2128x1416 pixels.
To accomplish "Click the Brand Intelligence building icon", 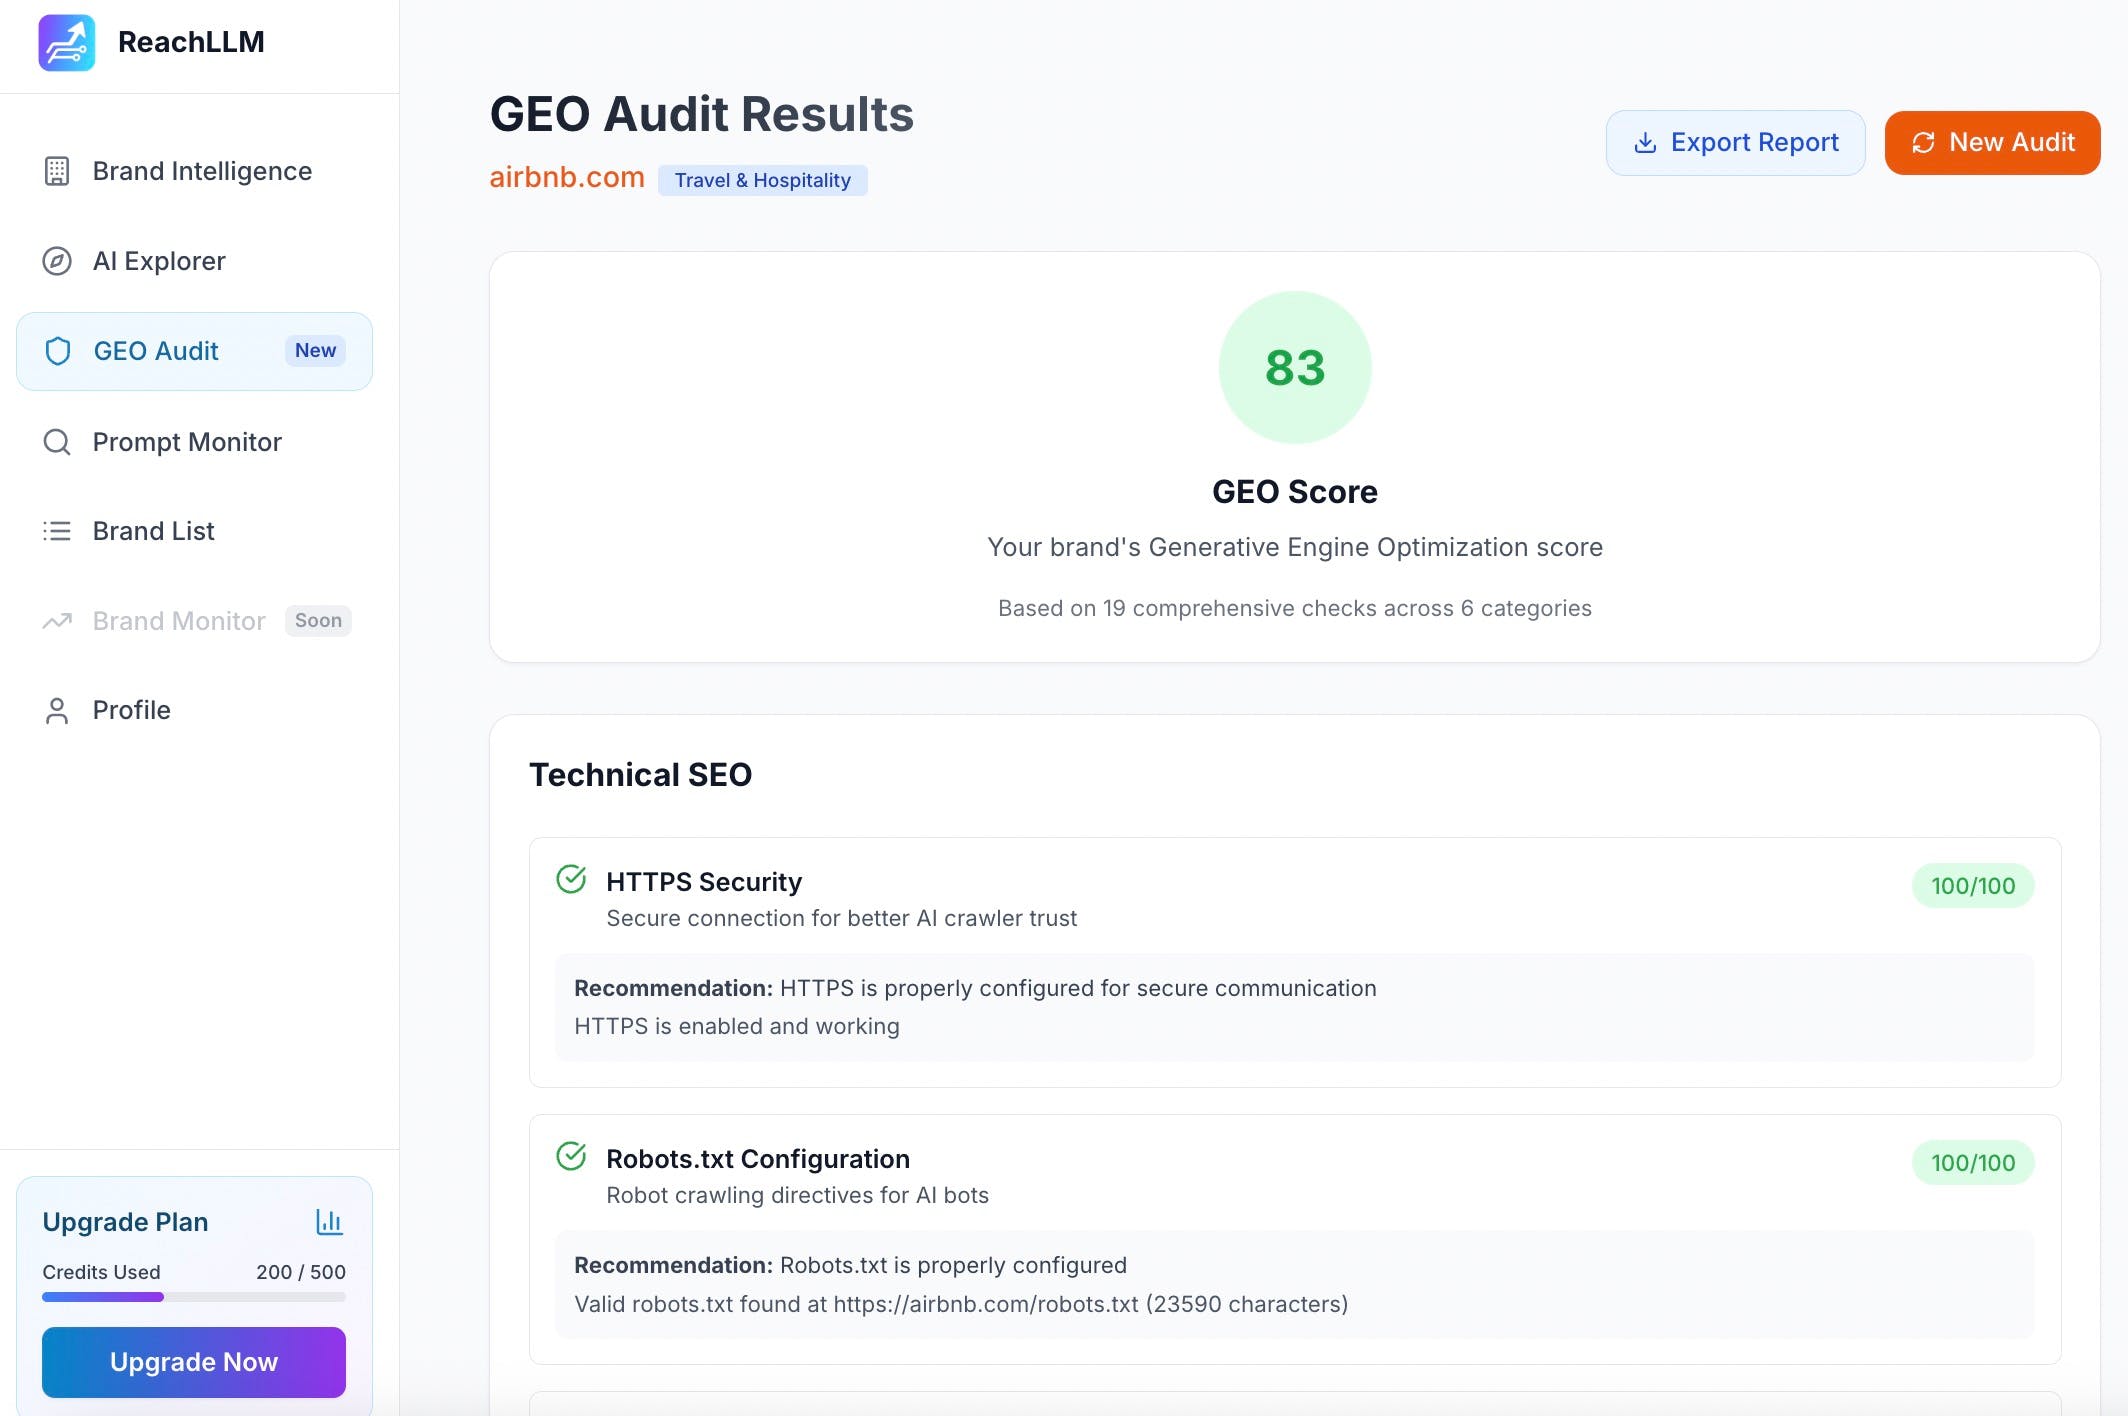I will tap(57, 171).
